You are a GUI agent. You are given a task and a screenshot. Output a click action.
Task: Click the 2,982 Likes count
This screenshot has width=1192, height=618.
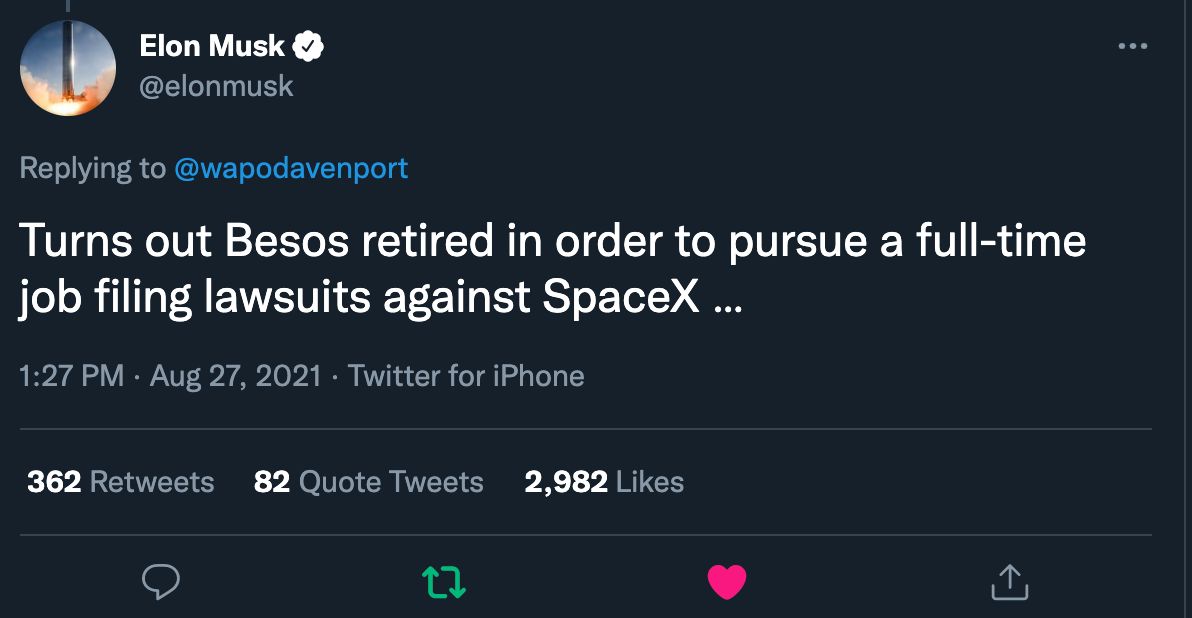(x=602, y=482)
